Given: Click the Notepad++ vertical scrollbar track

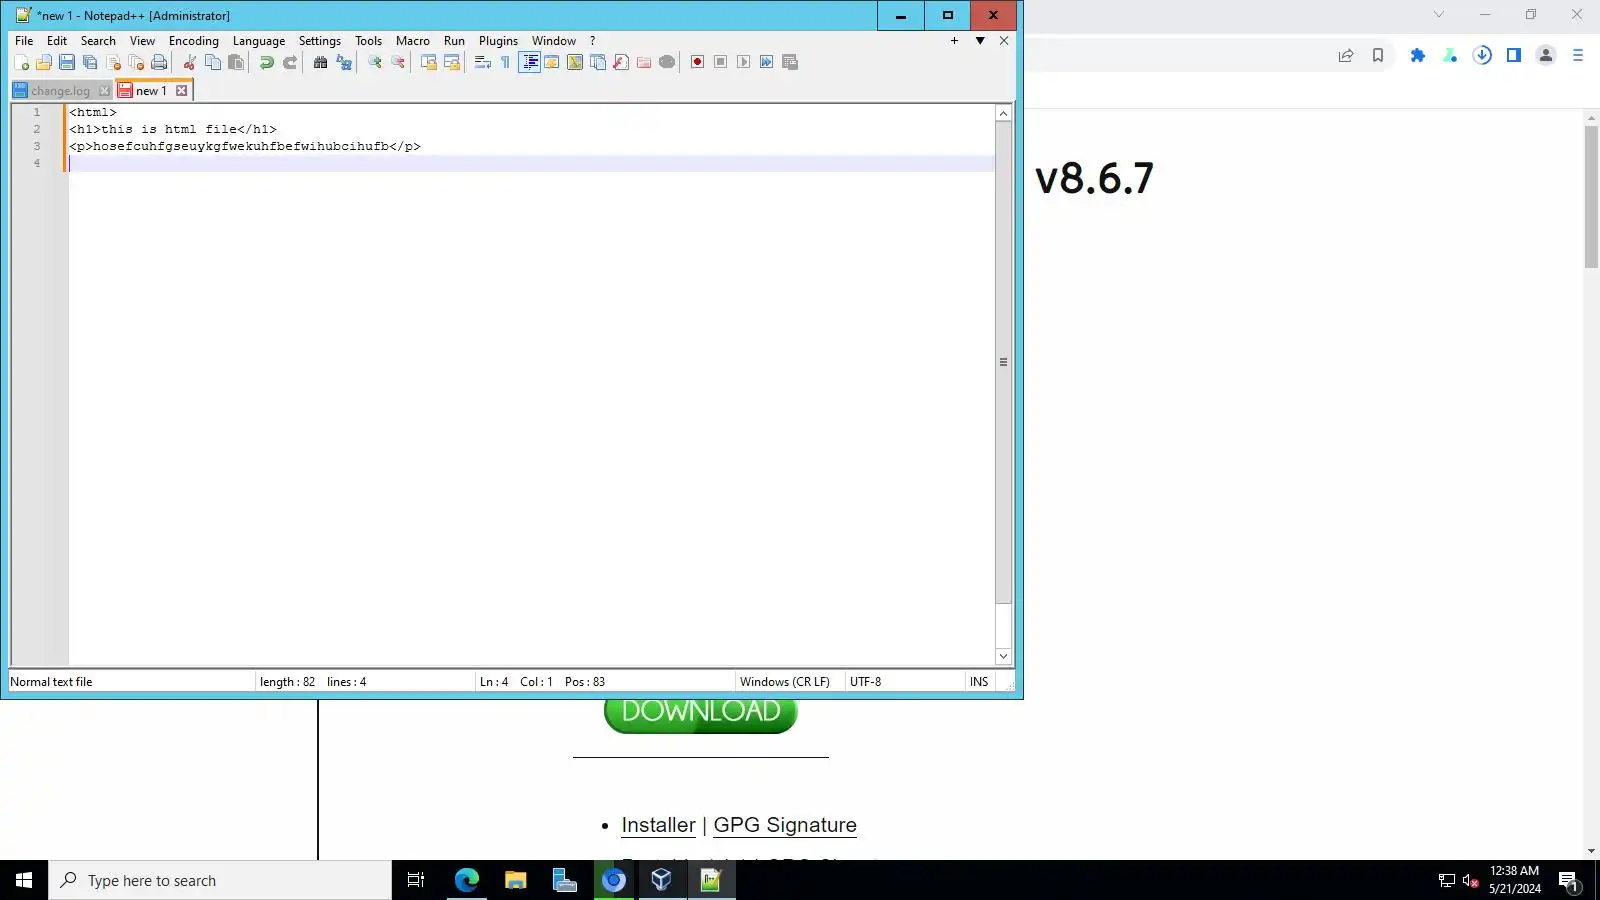Looking at the screenshot, I should point(1003,628).
